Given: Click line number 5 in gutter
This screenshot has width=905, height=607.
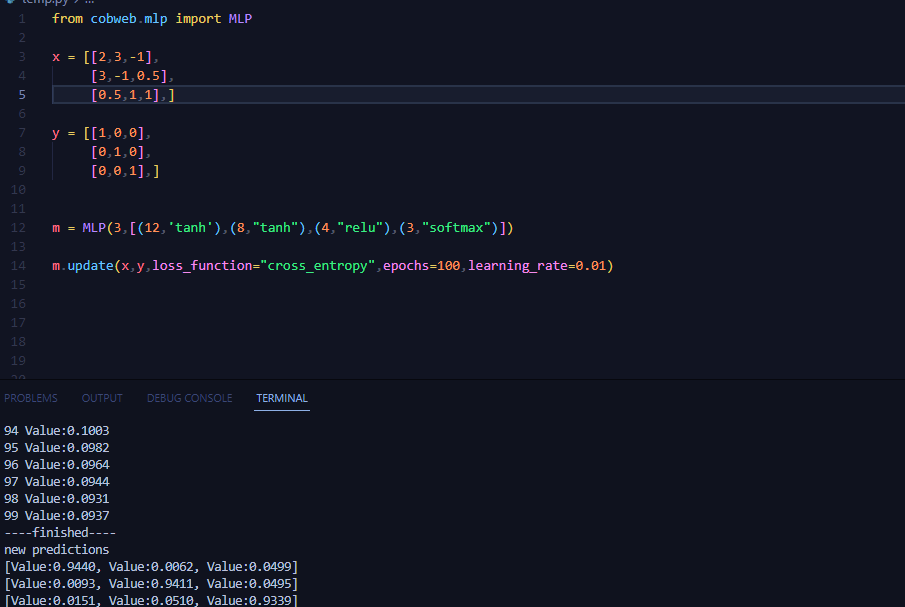Looking at the screenshot, I should [22, 95].
